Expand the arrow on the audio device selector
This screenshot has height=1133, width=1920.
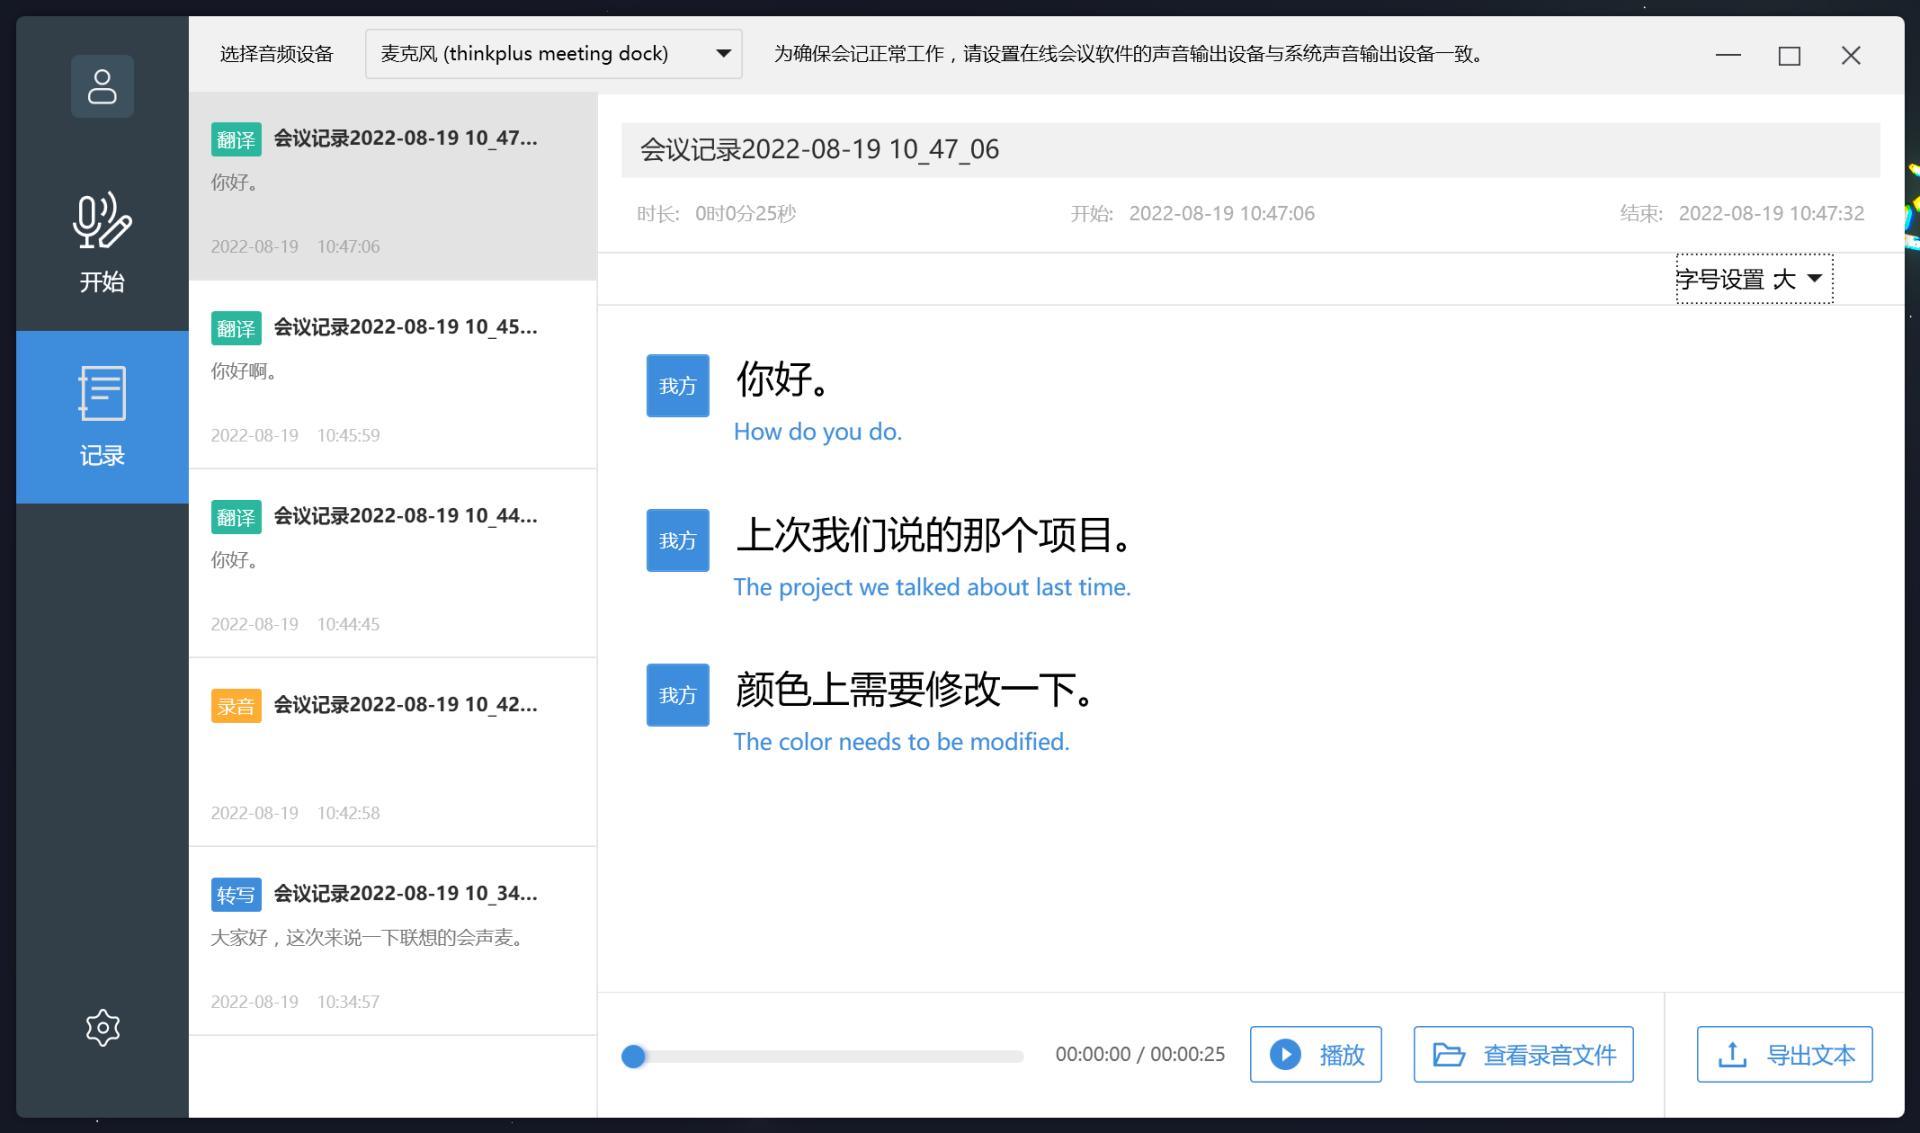click(723, 53)
